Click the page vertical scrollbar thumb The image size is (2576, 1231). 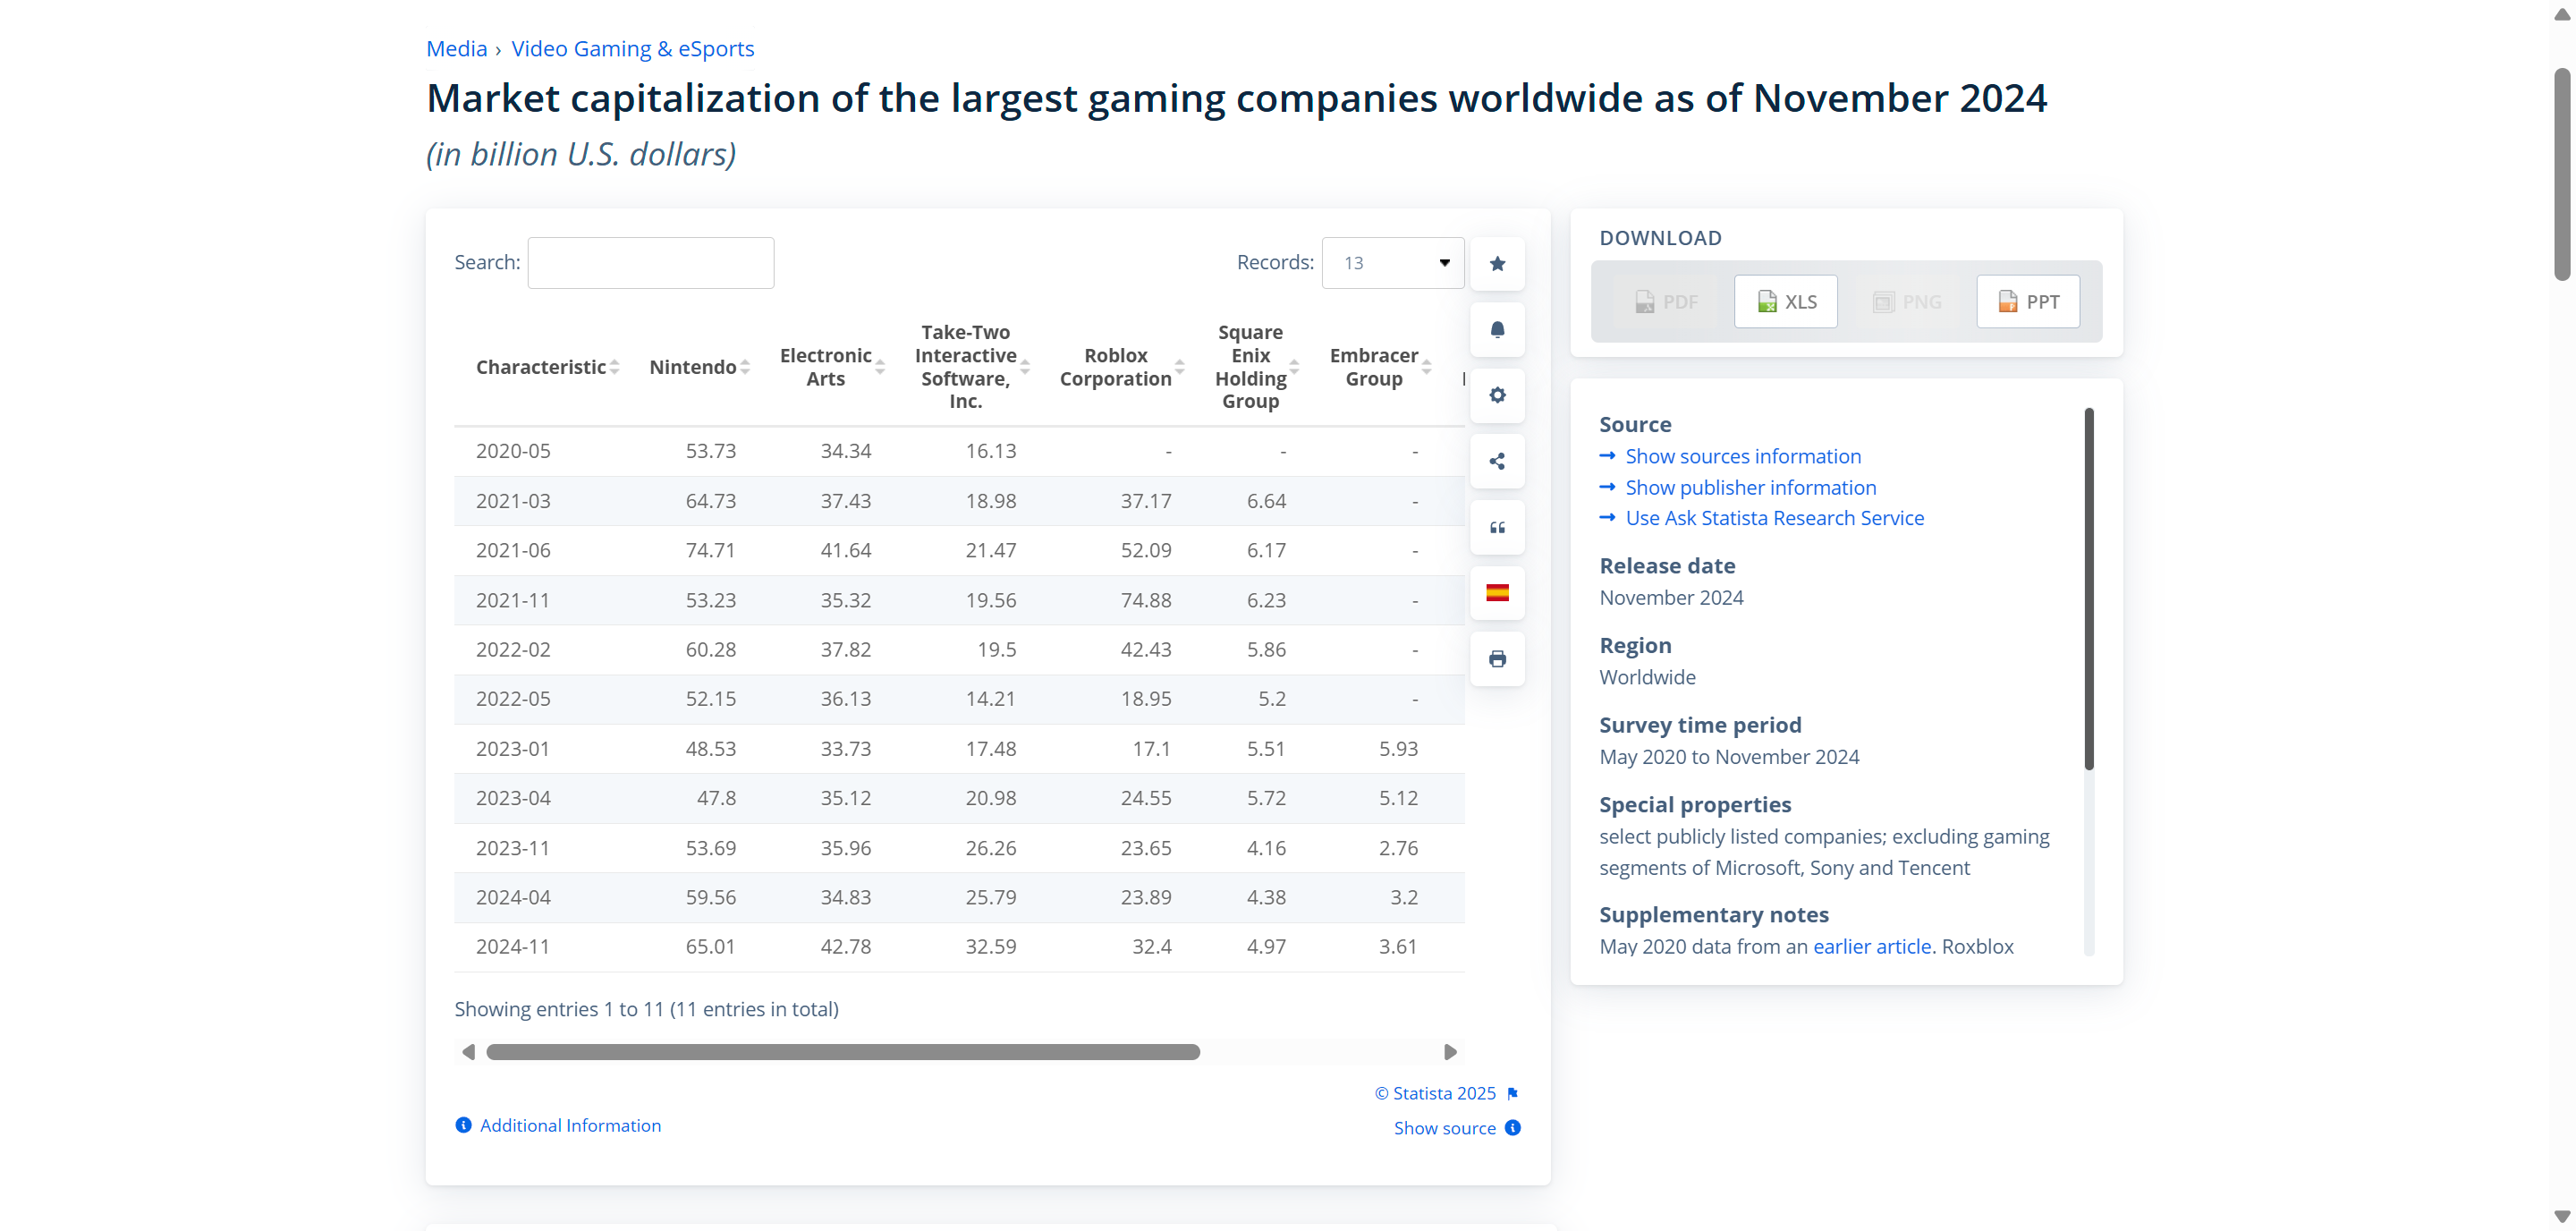(x=2562, y=175)
